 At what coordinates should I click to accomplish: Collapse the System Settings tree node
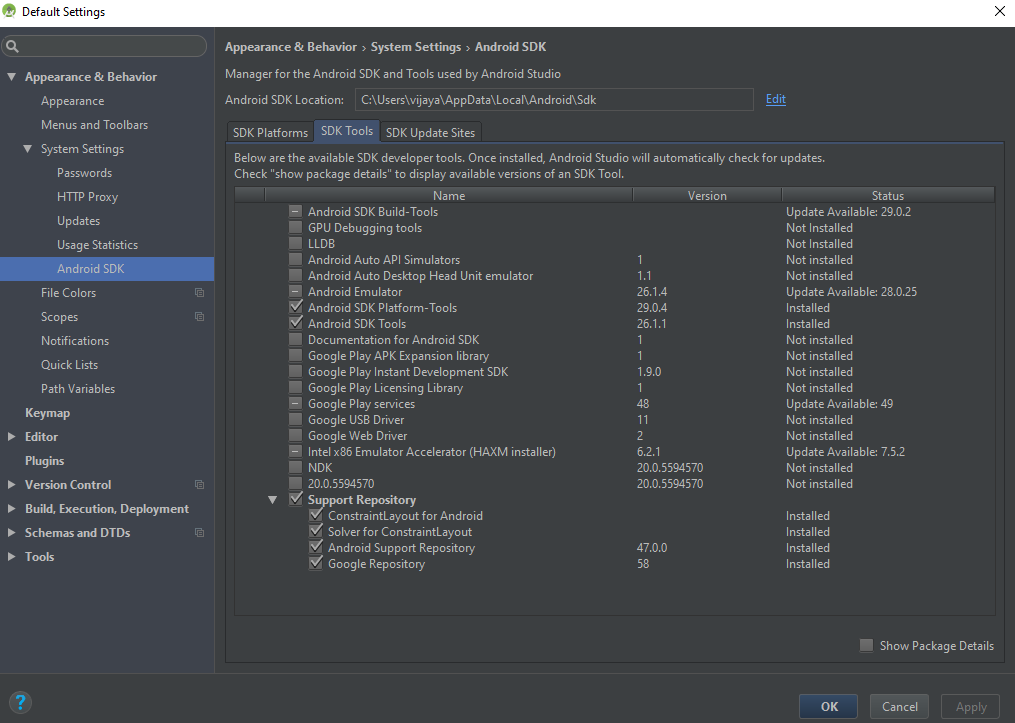coord(27,149)
